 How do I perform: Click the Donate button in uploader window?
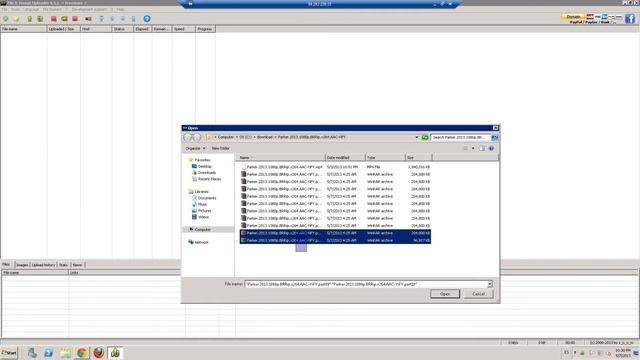tap(573, 17)
